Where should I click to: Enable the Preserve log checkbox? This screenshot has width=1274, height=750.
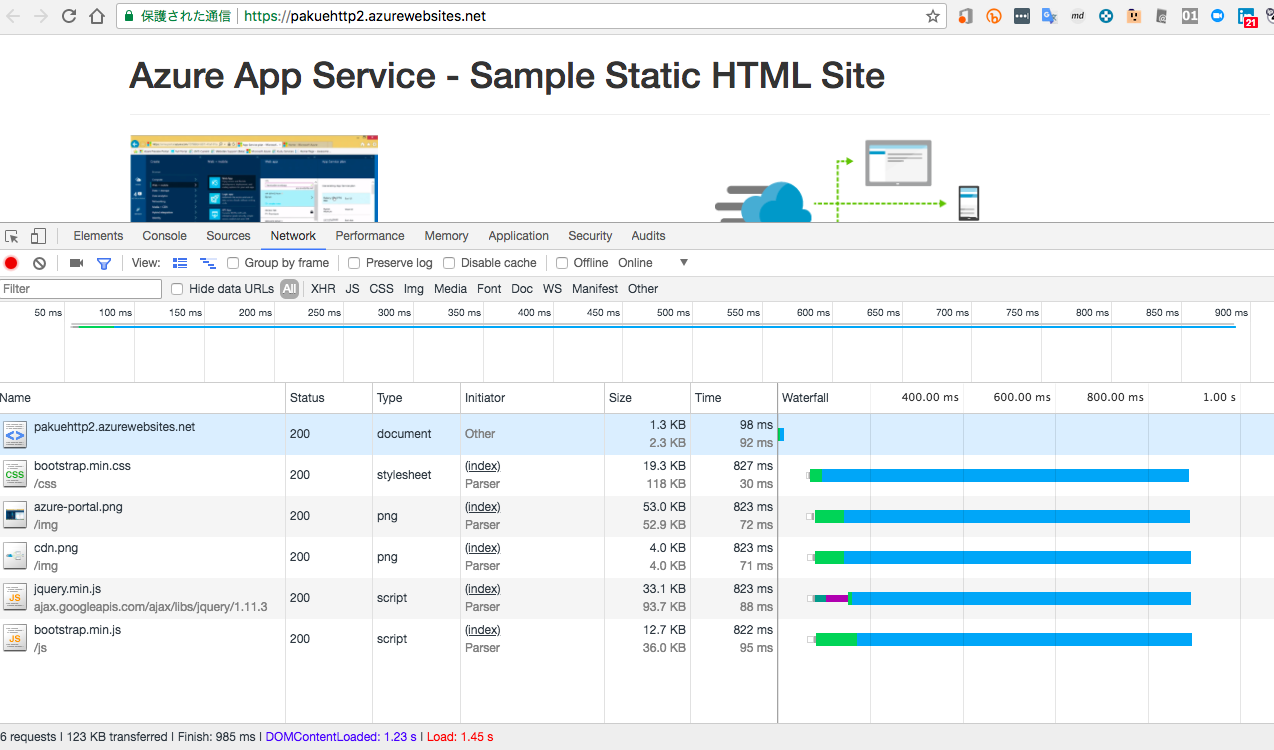(354, 263)
